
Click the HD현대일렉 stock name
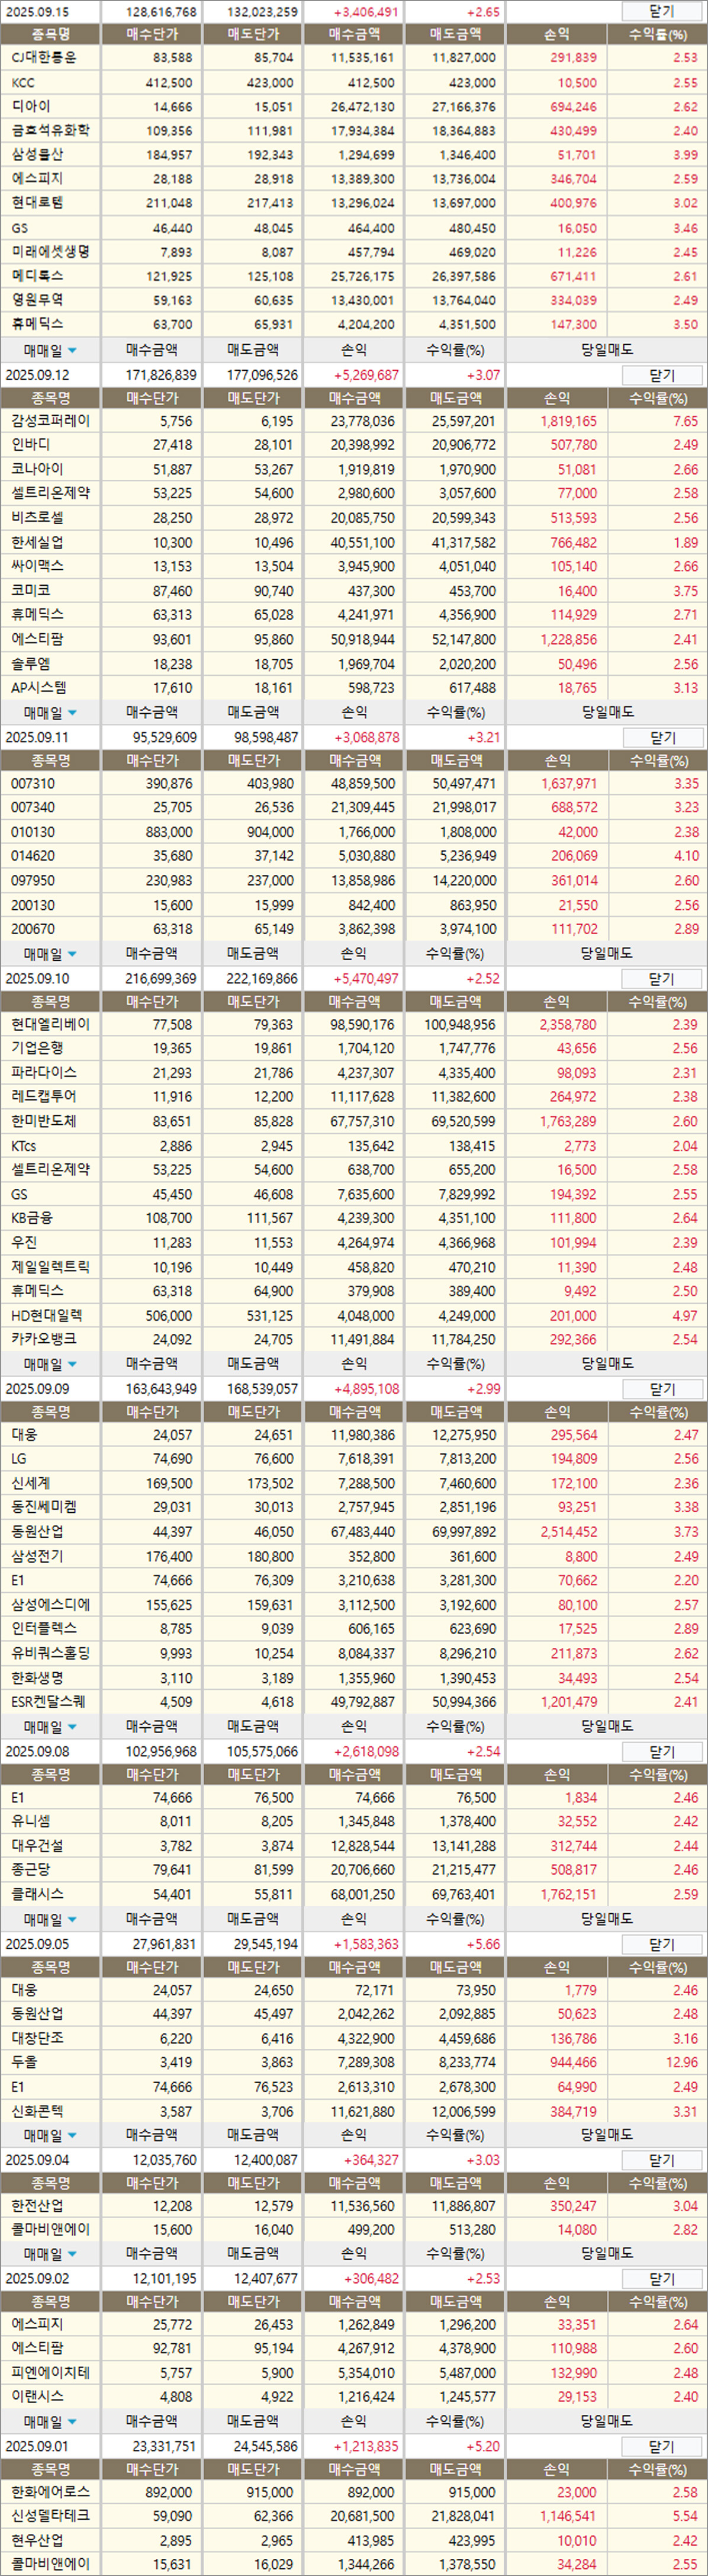47,1316
